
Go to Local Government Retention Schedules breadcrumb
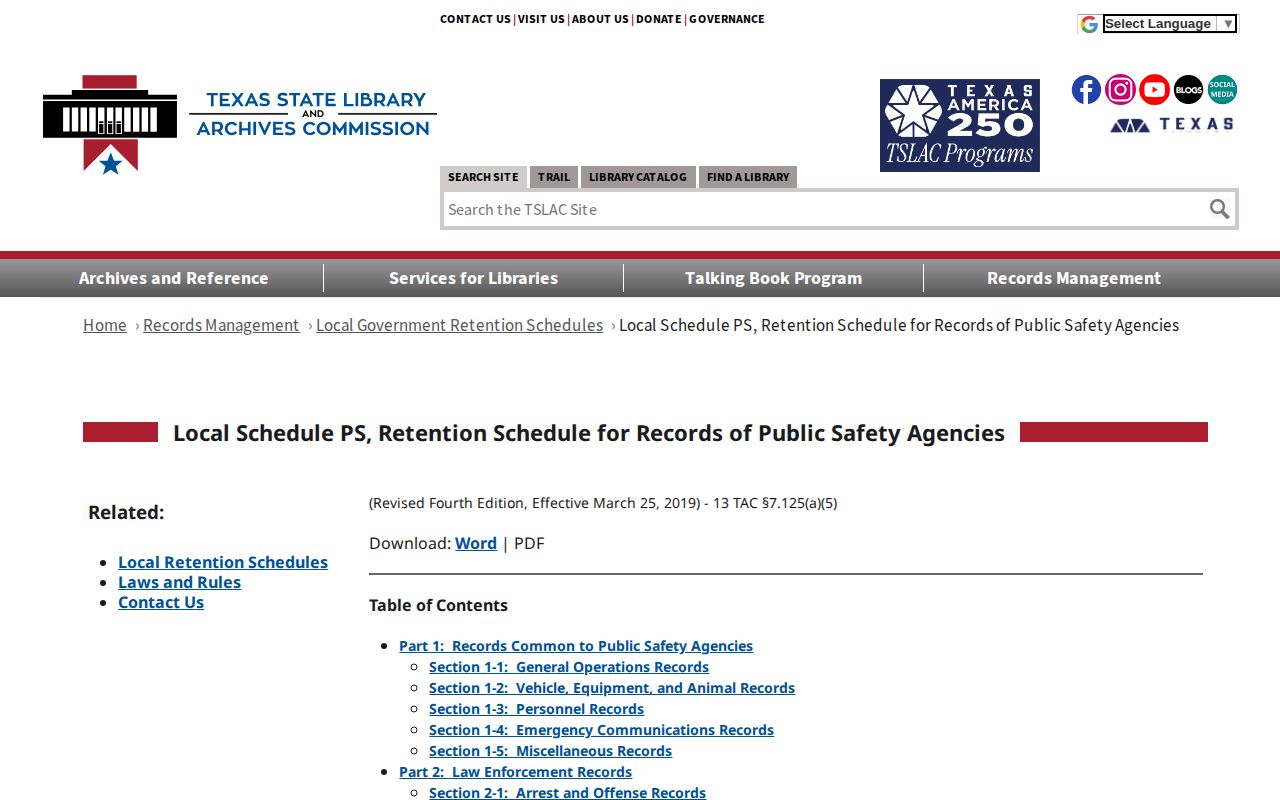coord(460,325)
